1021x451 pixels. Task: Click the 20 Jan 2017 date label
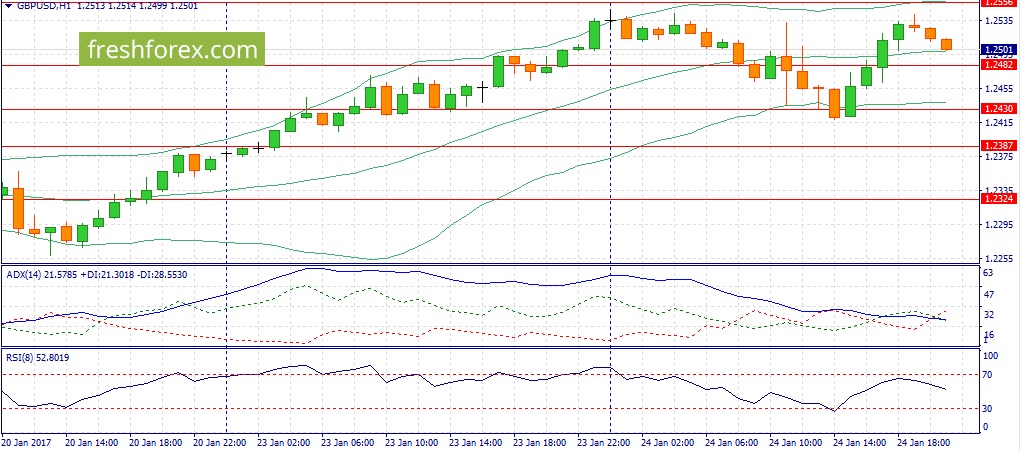(25, 442)
